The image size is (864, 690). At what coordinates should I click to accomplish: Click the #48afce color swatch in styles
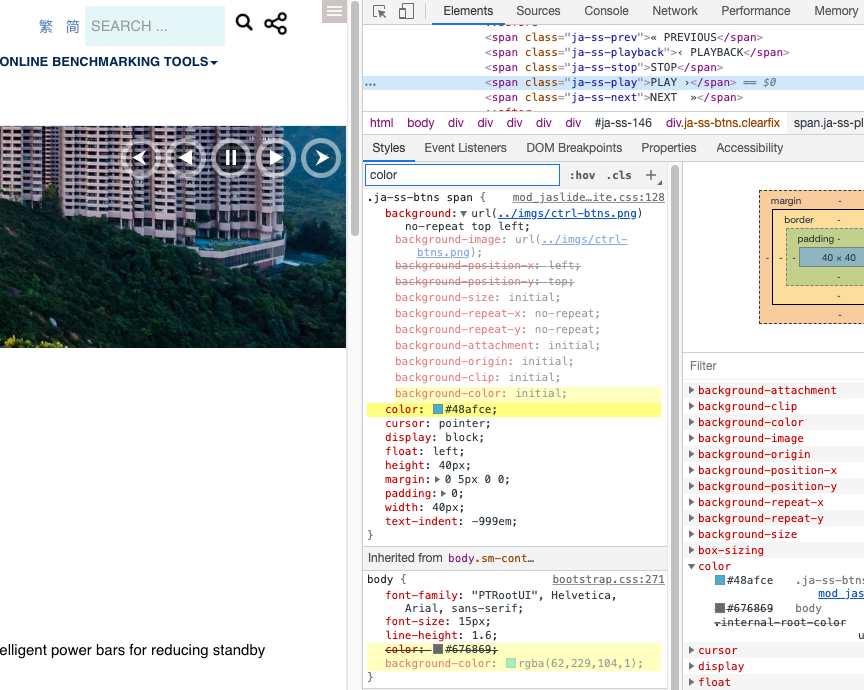point(438,410)
